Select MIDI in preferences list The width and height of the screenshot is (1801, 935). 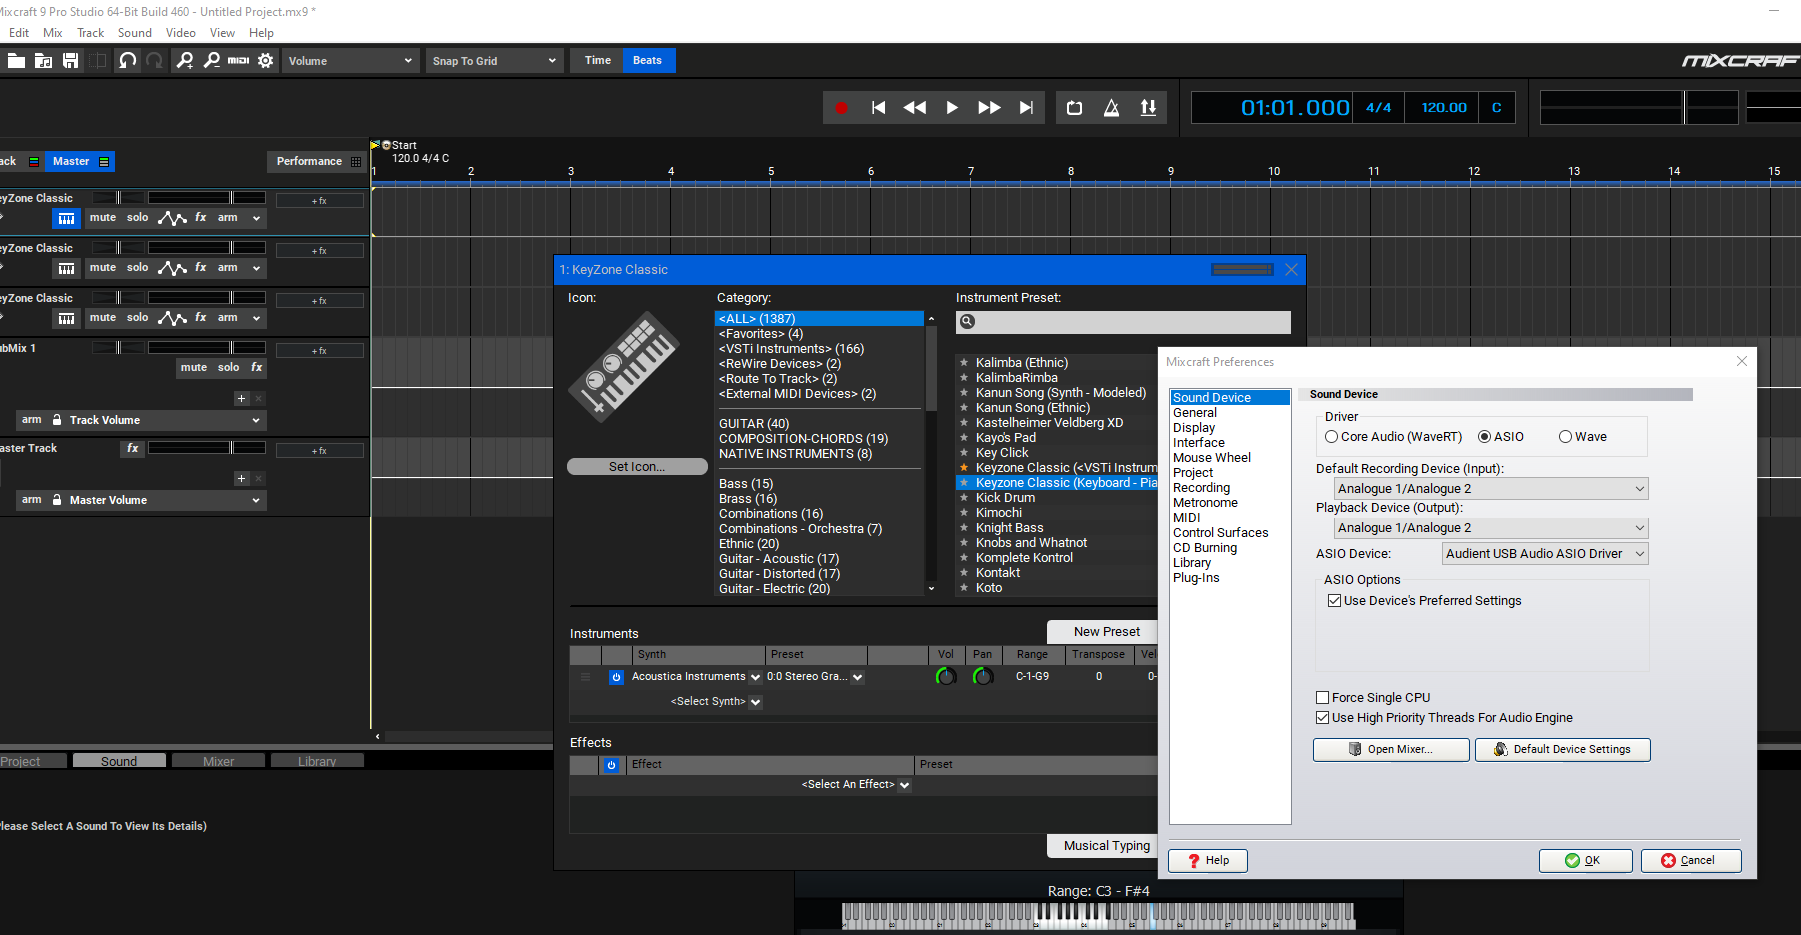coord(1187,518)
